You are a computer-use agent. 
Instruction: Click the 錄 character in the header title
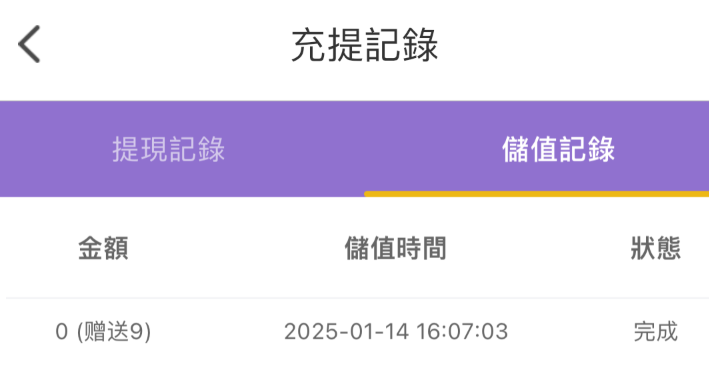tap(421, 44)
